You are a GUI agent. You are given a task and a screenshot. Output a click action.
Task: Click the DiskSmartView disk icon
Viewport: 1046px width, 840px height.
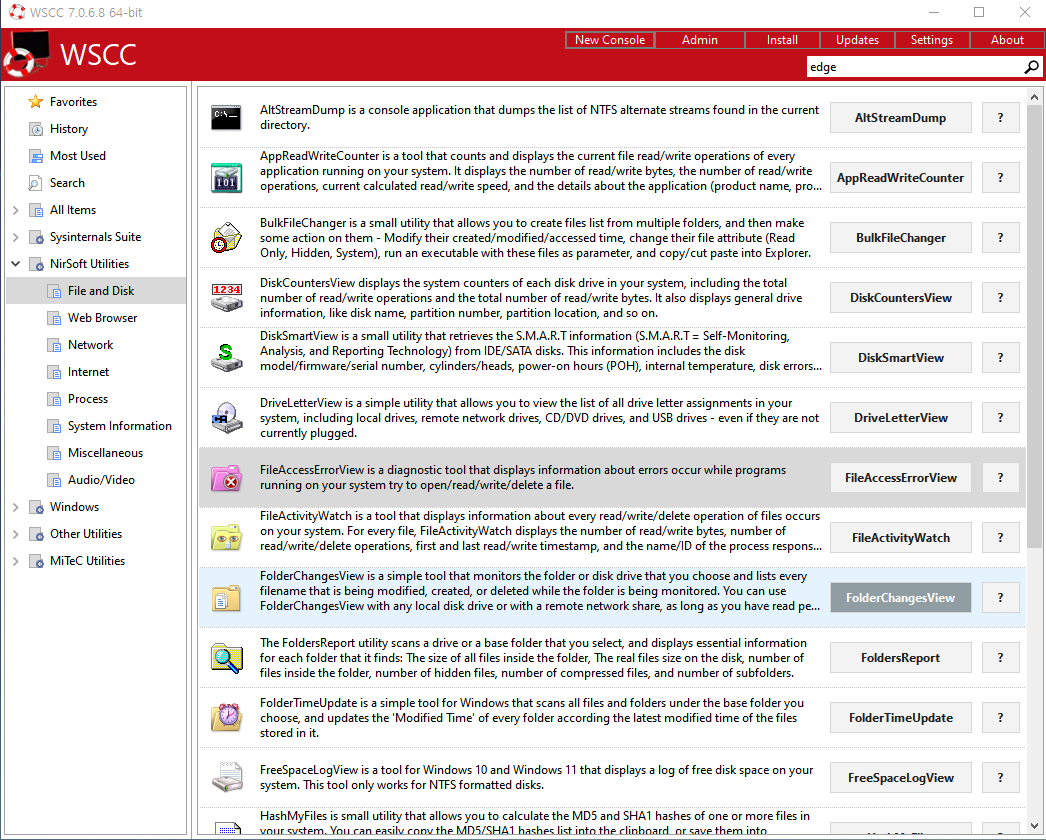227,358
